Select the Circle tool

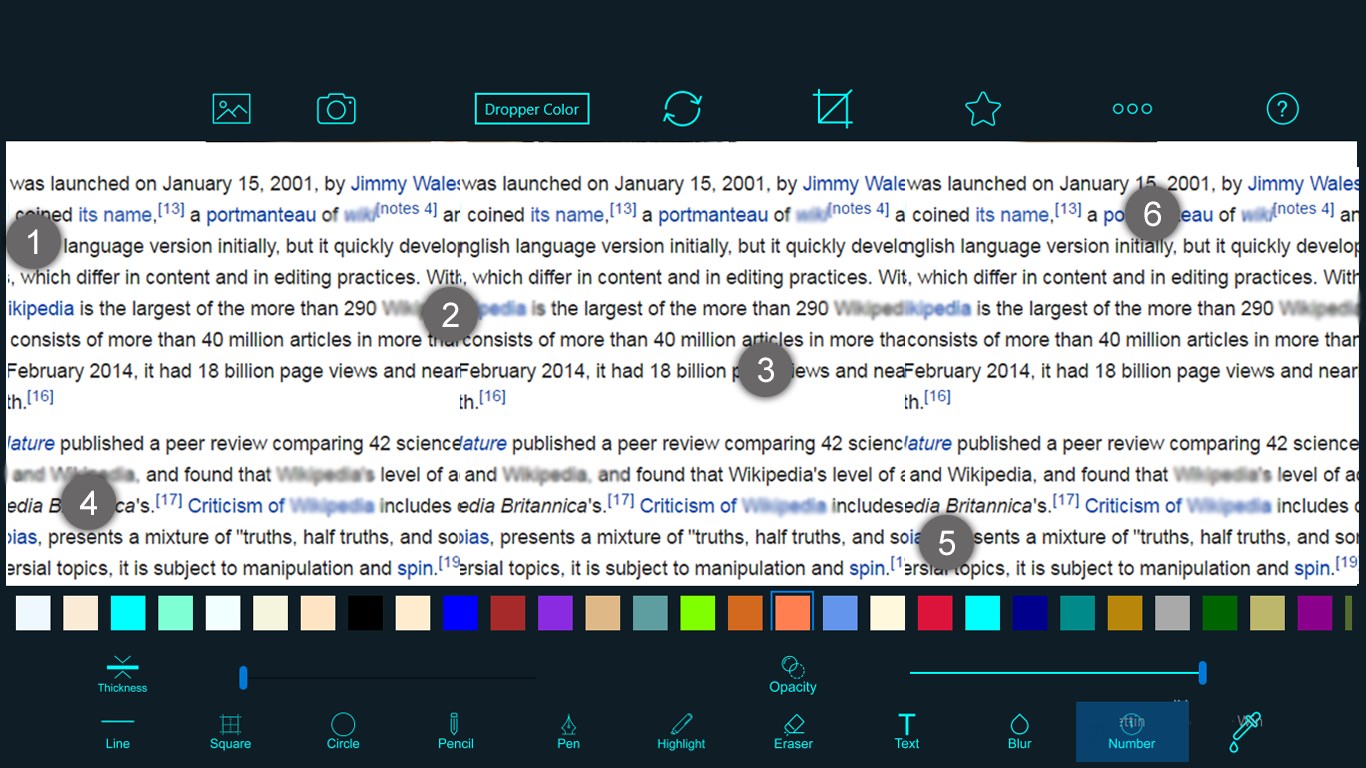(x=343, y=732)
